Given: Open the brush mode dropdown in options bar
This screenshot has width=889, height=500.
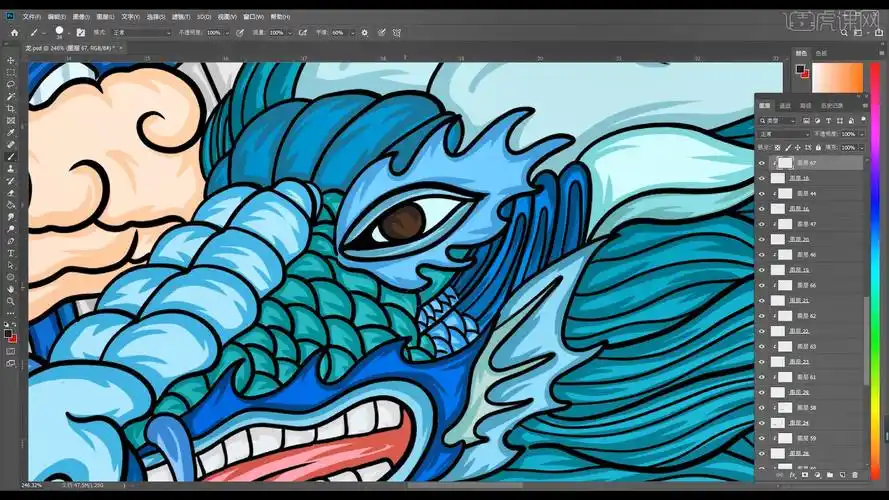Looking at the screenshot, I should (x=140, y=32).
